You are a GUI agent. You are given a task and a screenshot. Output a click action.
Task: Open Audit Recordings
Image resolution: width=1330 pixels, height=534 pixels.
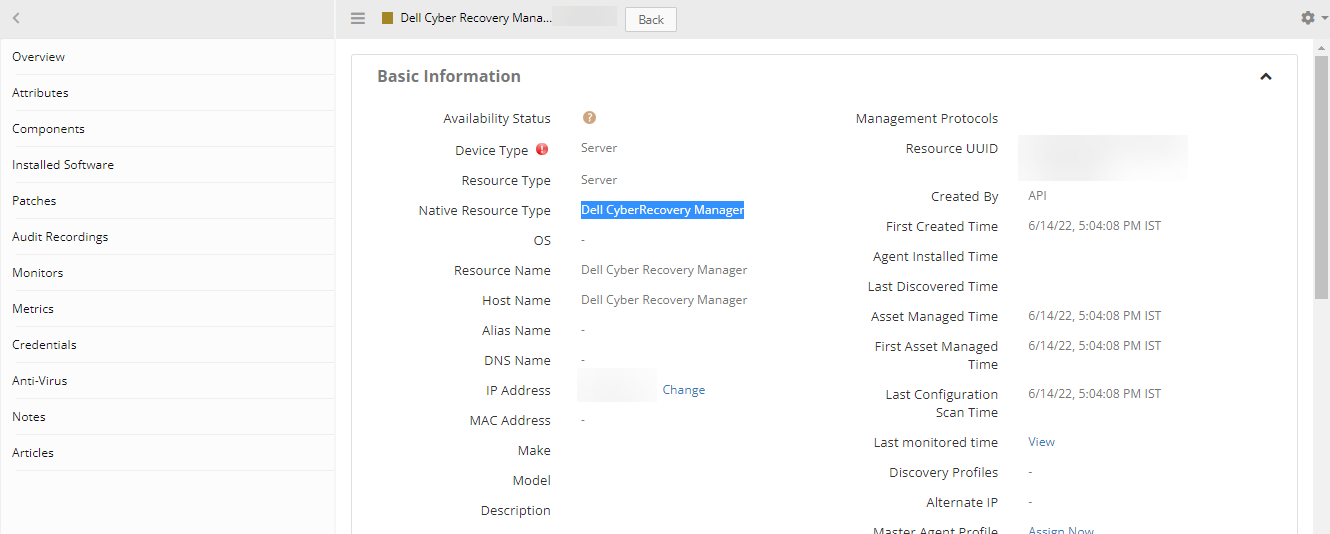(x=168, y=237)
